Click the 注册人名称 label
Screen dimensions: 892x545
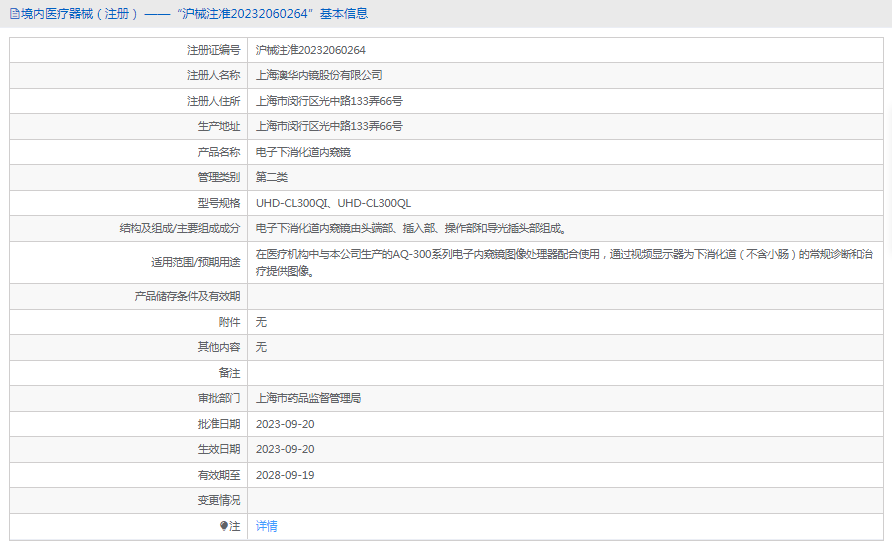[213, 75]
